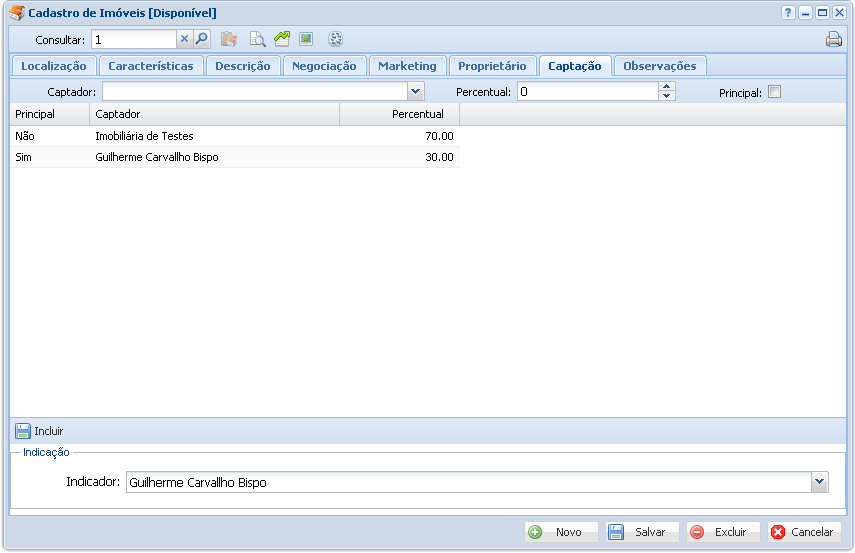Switch to the Localização tab
This screenshot has height=553, width=855.
(x=54, y=66)
